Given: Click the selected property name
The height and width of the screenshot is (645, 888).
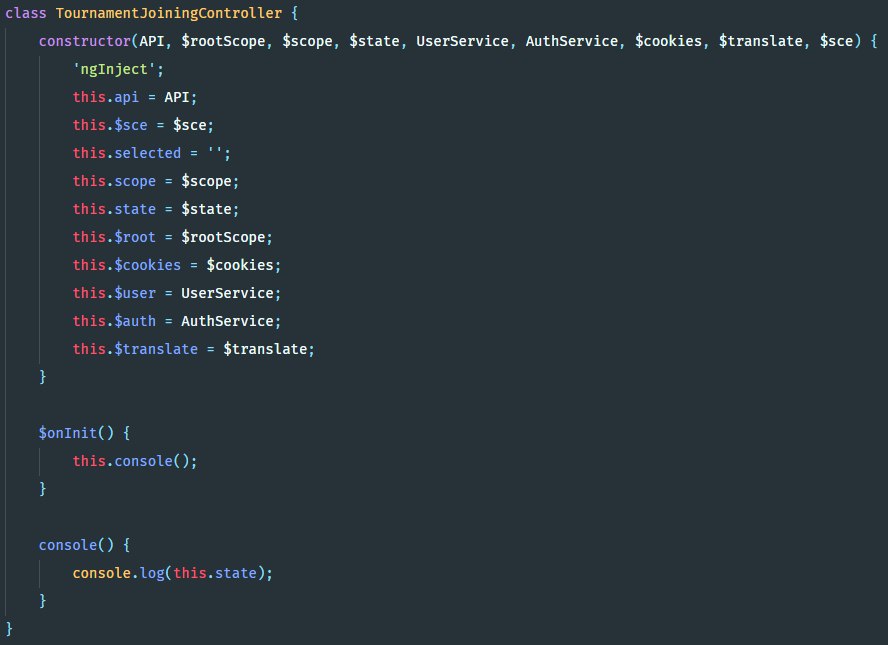Looking at the screenshot, I should (x=148, y=154).
